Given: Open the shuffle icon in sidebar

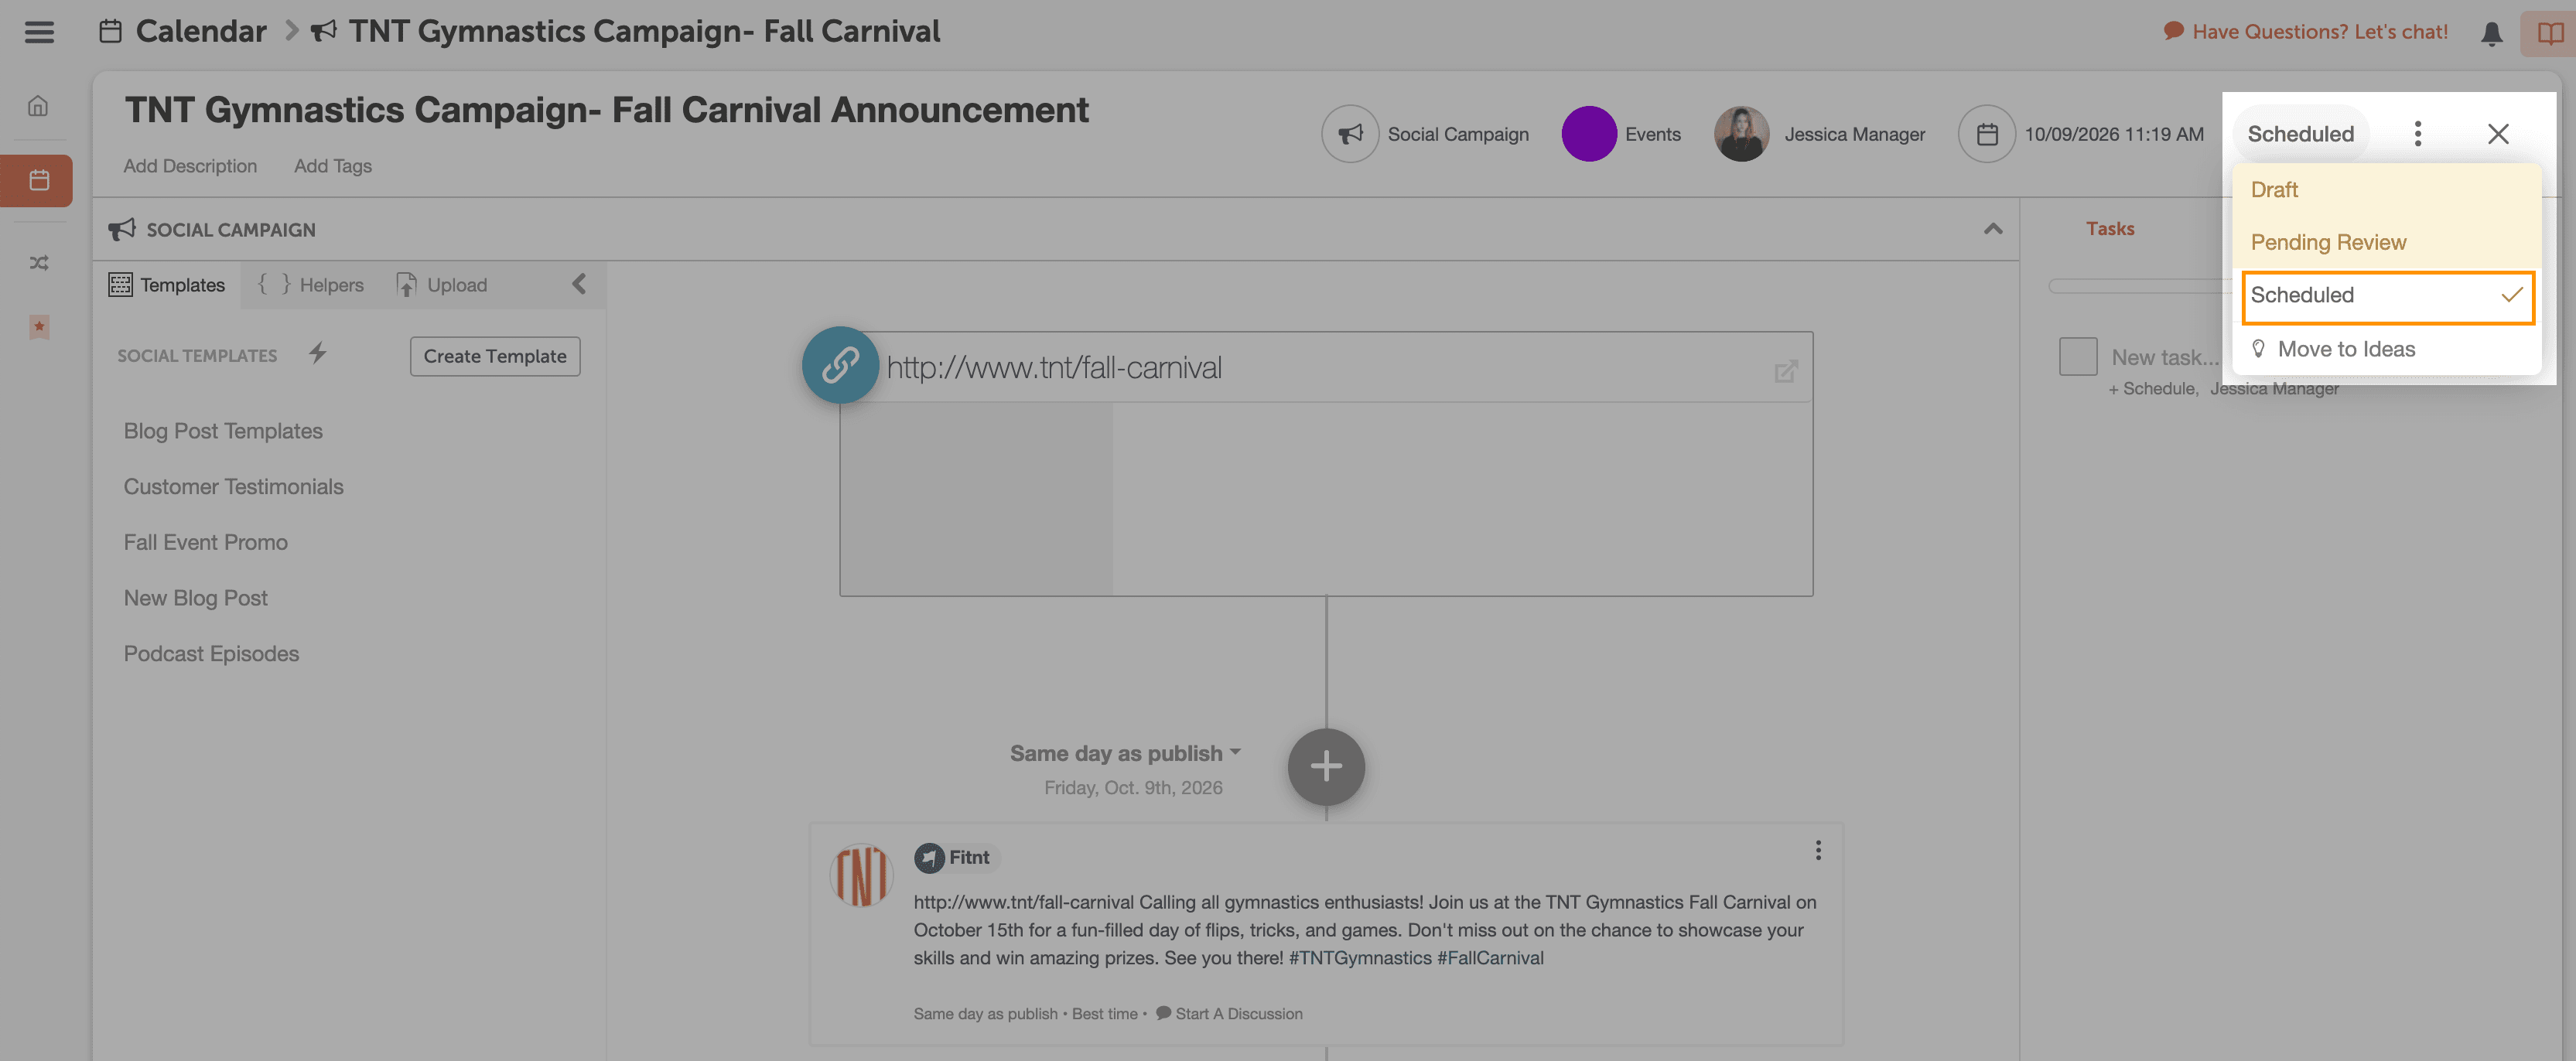Looking at the screenshot, I should click(x=39, y=263).
